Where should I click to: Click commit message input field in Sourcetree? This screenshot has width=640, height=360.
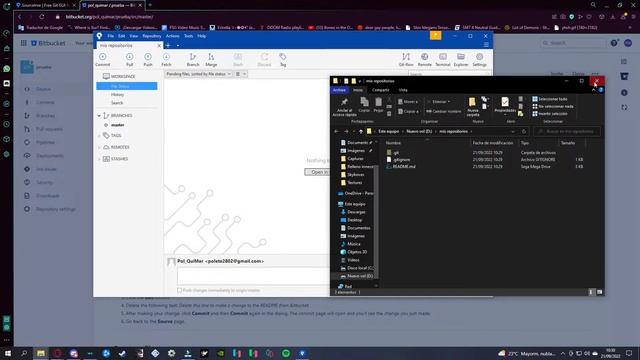(x=253, y=276)
